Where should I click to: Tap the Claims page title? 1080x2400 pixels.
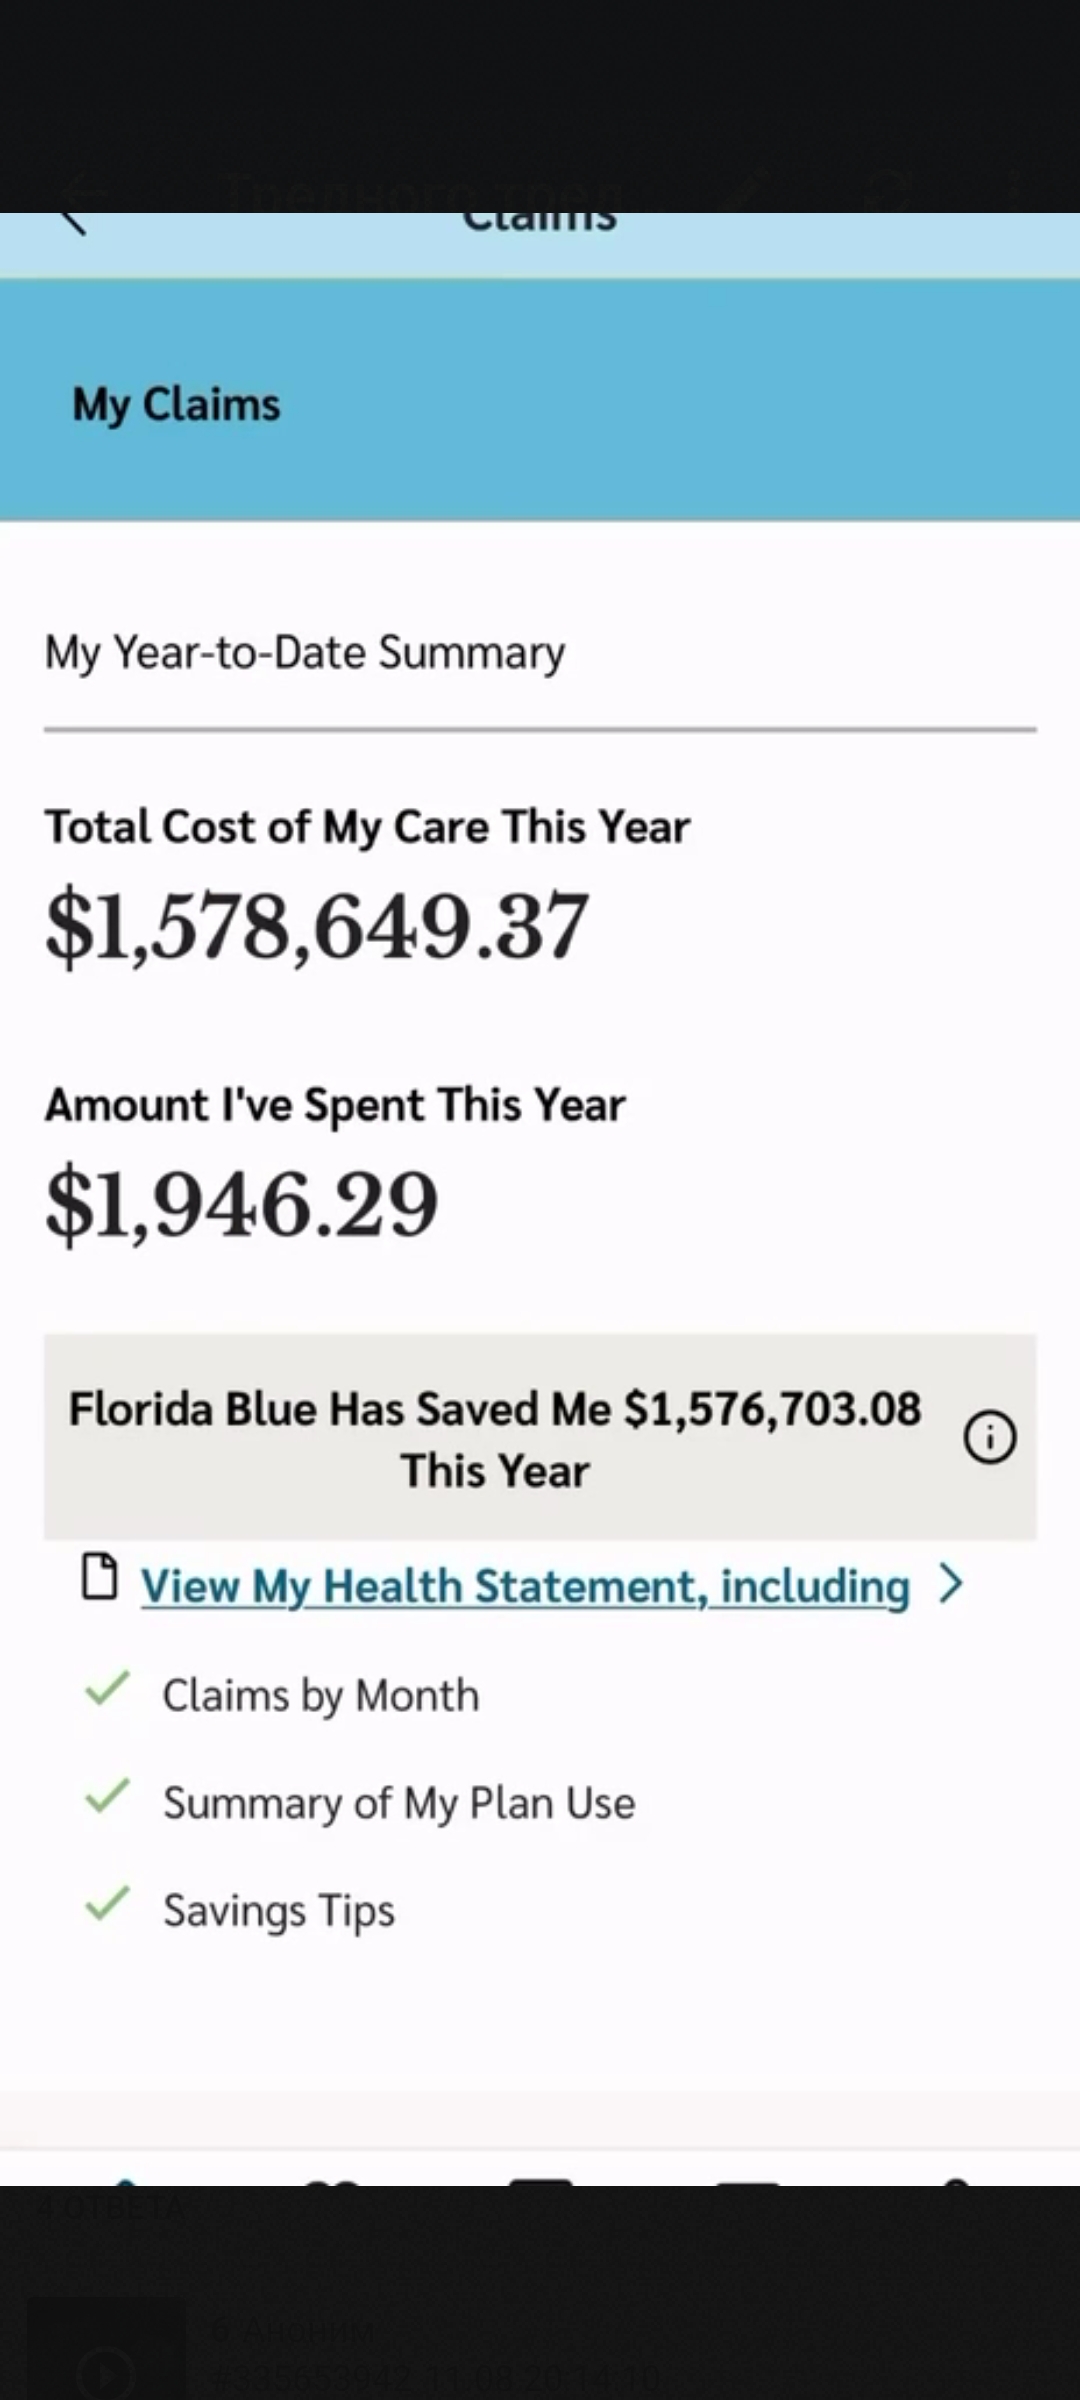[539, 222]
